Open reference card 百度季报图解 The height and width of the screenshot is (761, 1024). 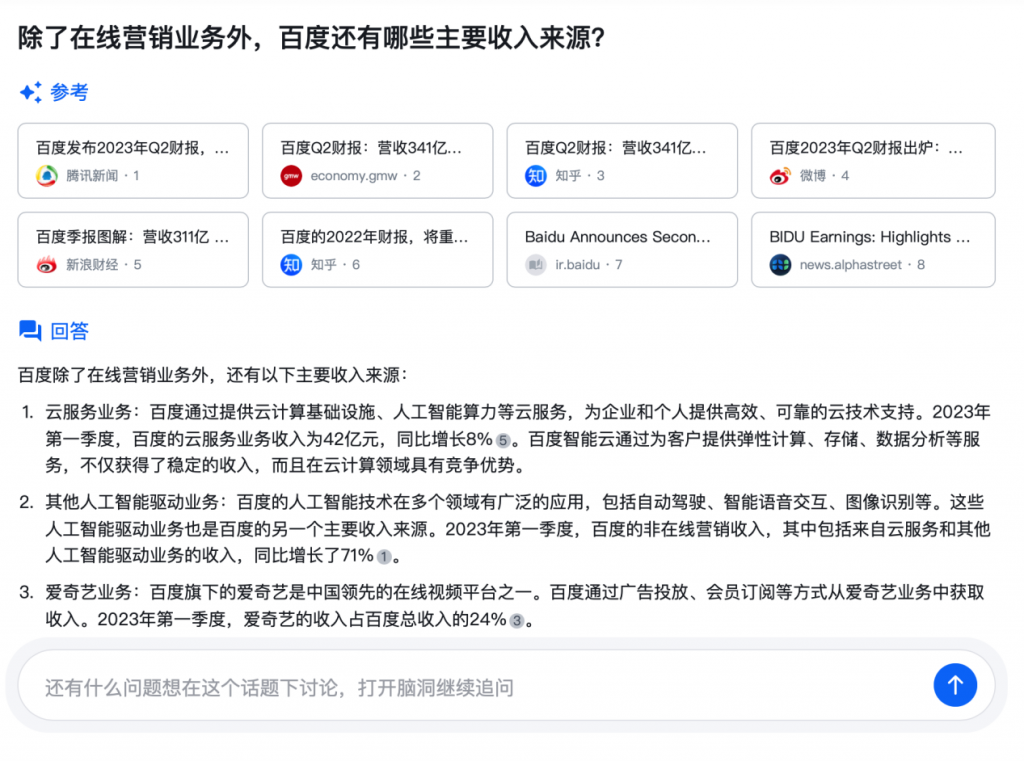(x=133, y=250)
